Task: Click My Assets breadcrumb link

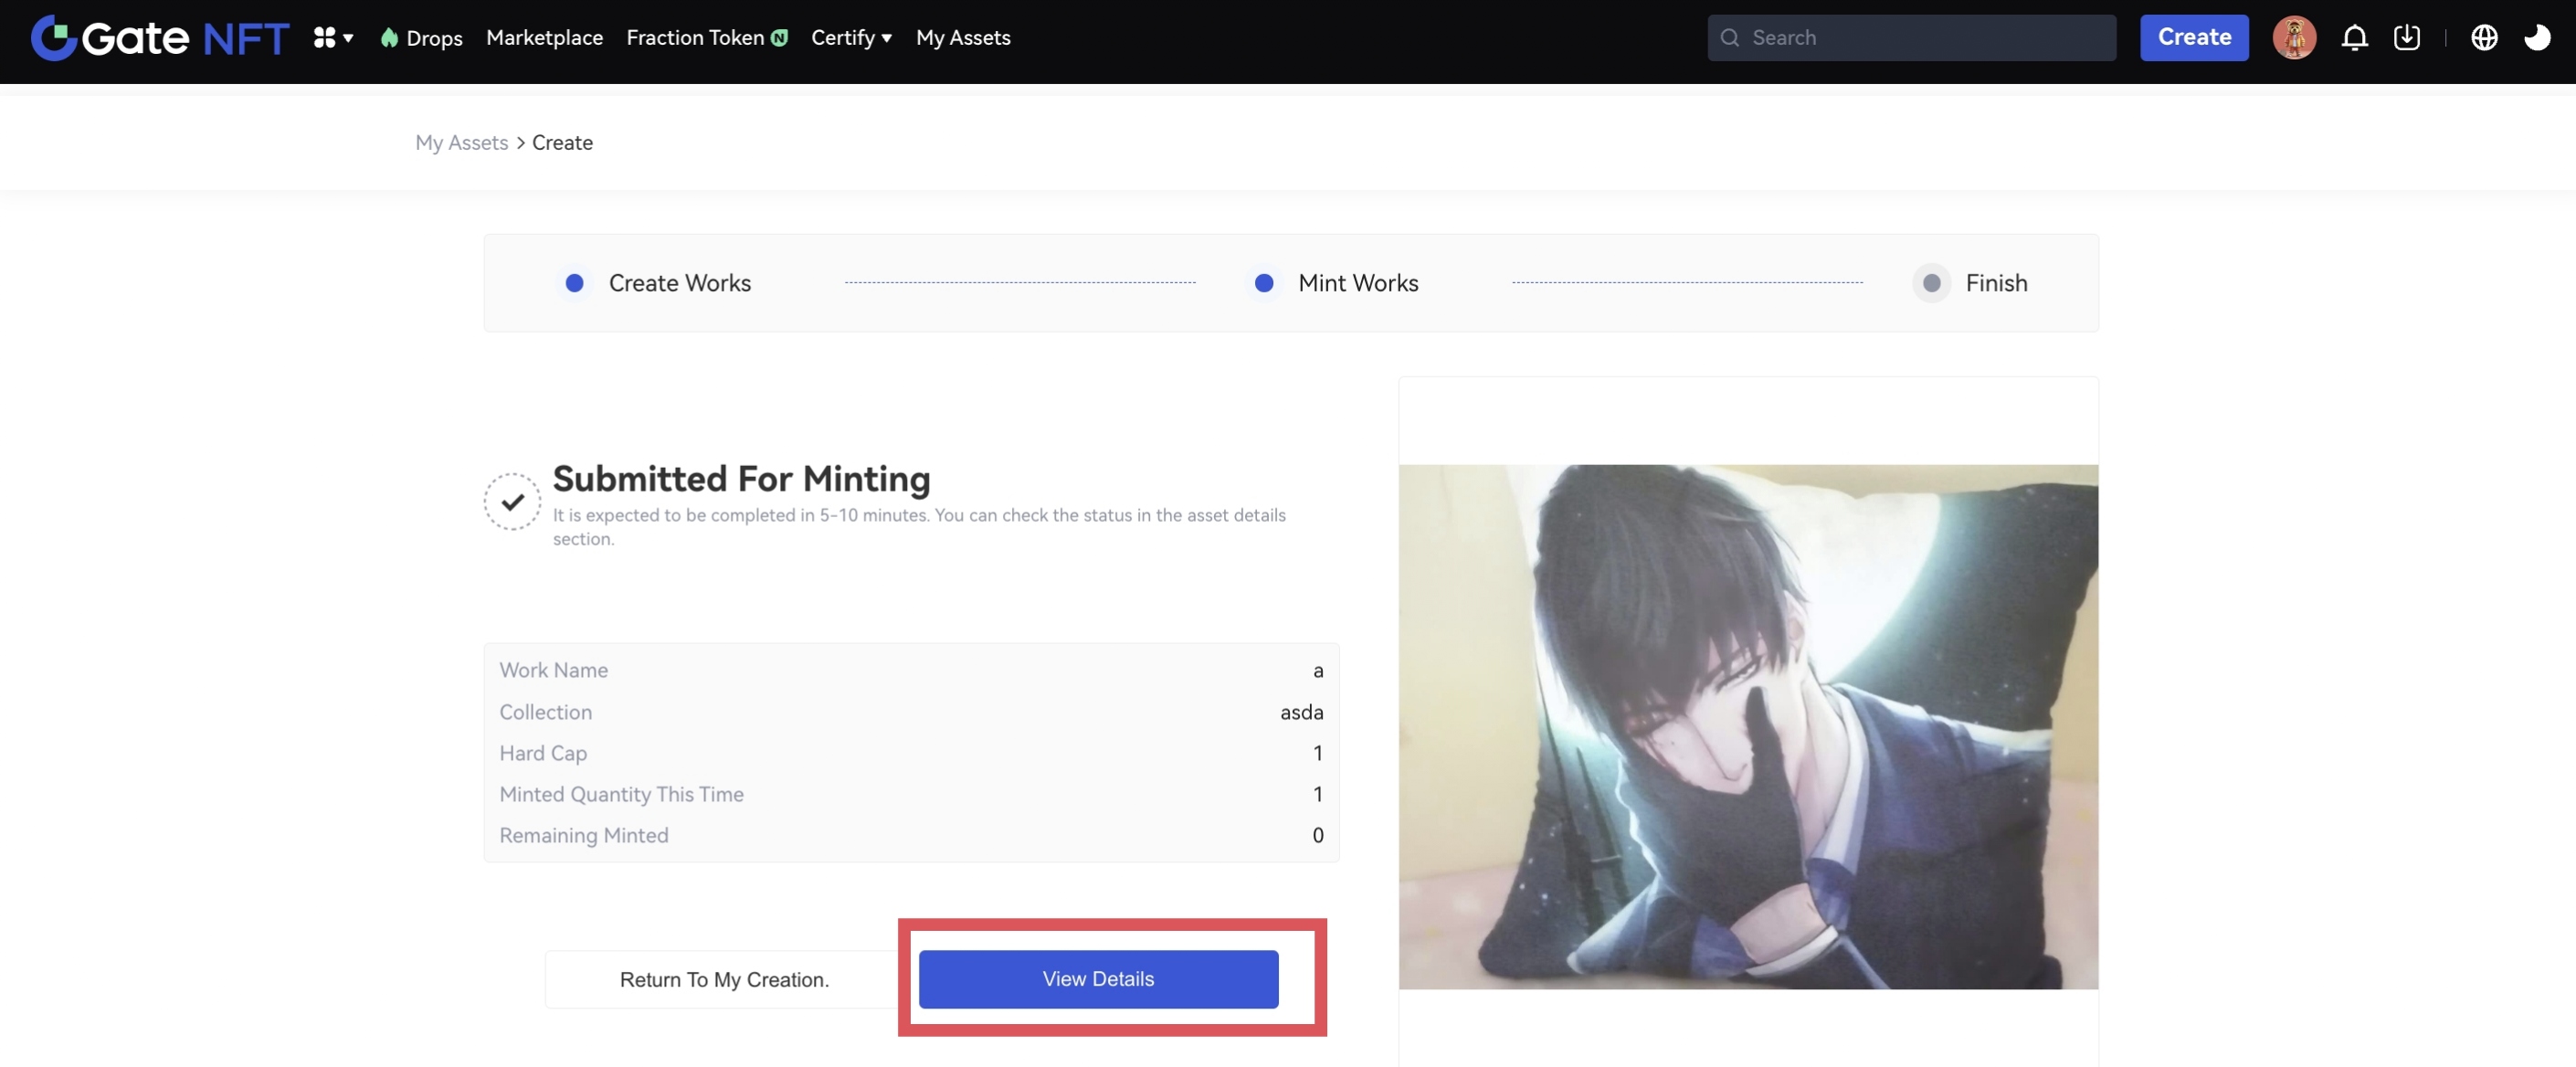Action: click(461, 142)
